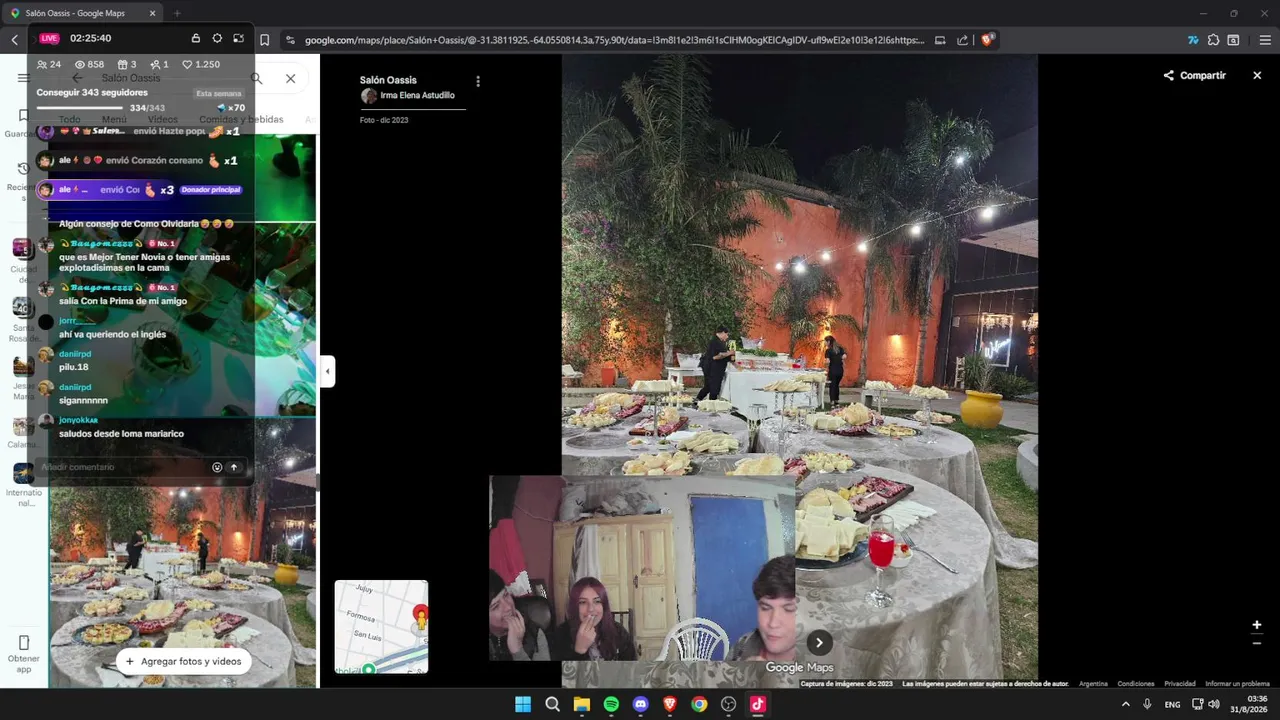Collapse the side panel arrow

click(x=327, y=371)
